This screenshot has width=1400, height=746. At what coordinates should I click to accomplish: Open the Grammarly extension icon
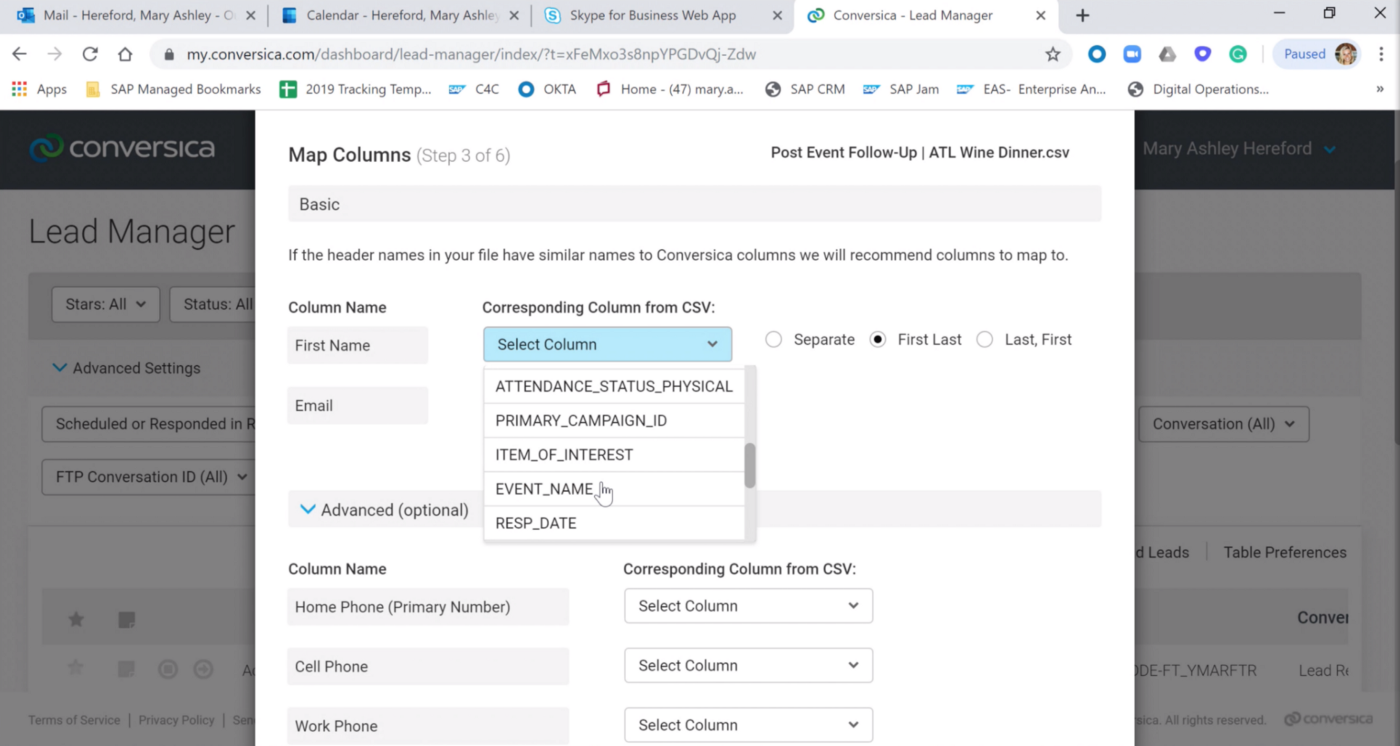point(1237,54)
